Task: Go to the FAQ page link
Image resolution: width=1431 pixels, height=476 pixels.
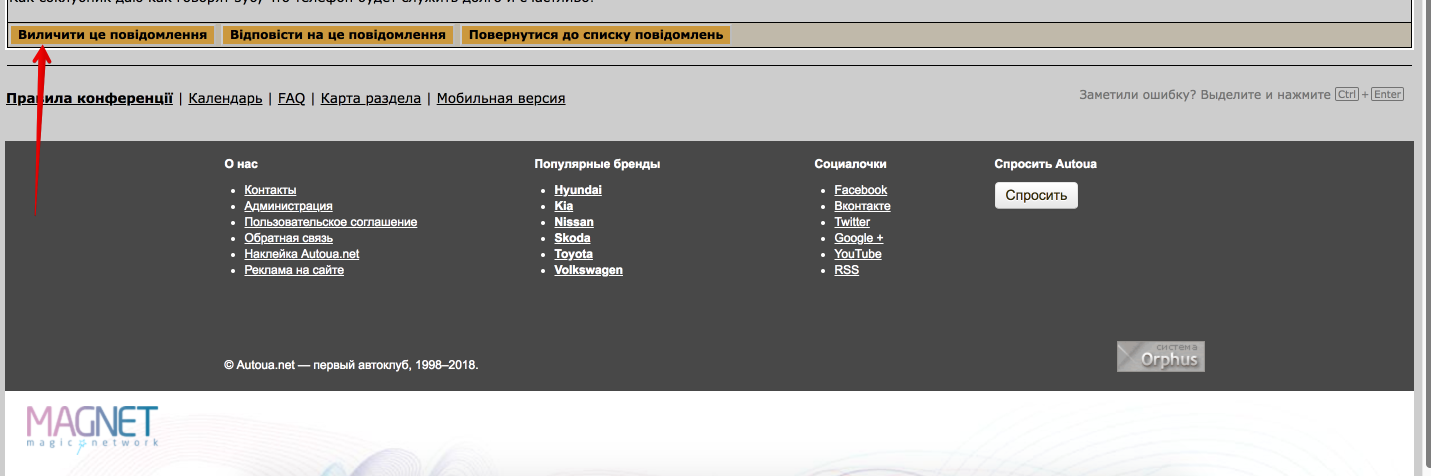Action: [291, 98]
